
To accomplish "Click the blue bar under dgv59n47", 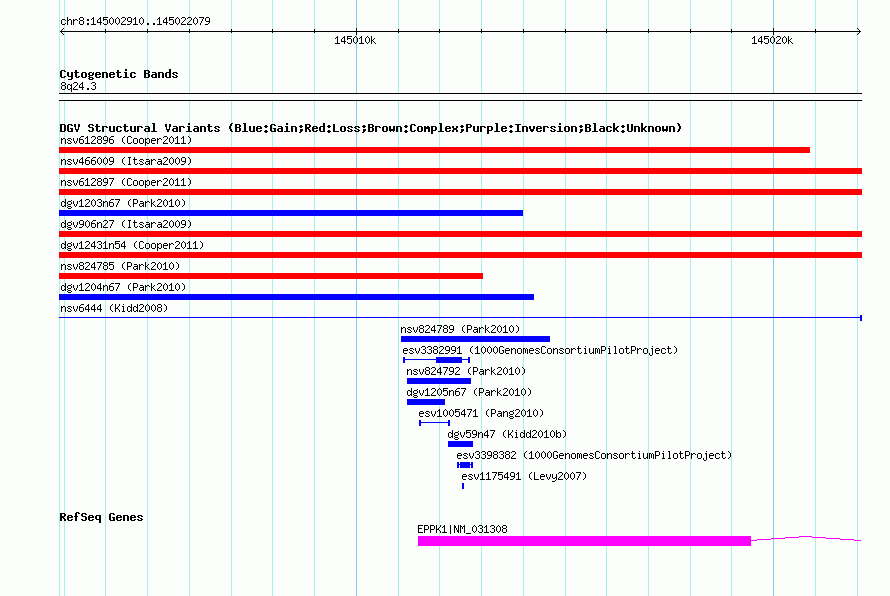I will click(460, 444).
